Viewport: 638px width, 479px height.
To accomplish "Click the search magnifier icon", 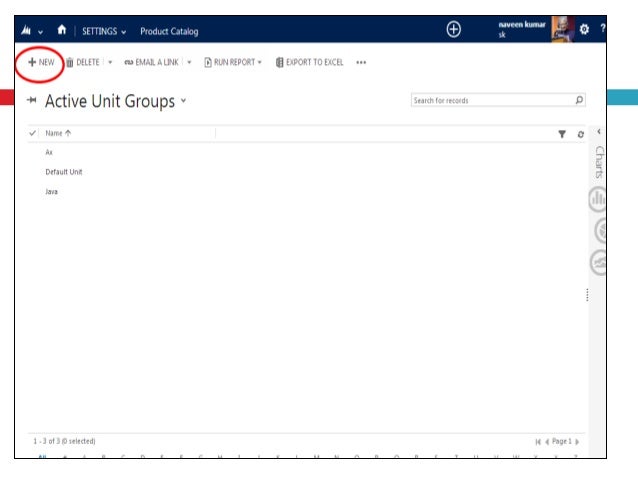I will (579, 100).
